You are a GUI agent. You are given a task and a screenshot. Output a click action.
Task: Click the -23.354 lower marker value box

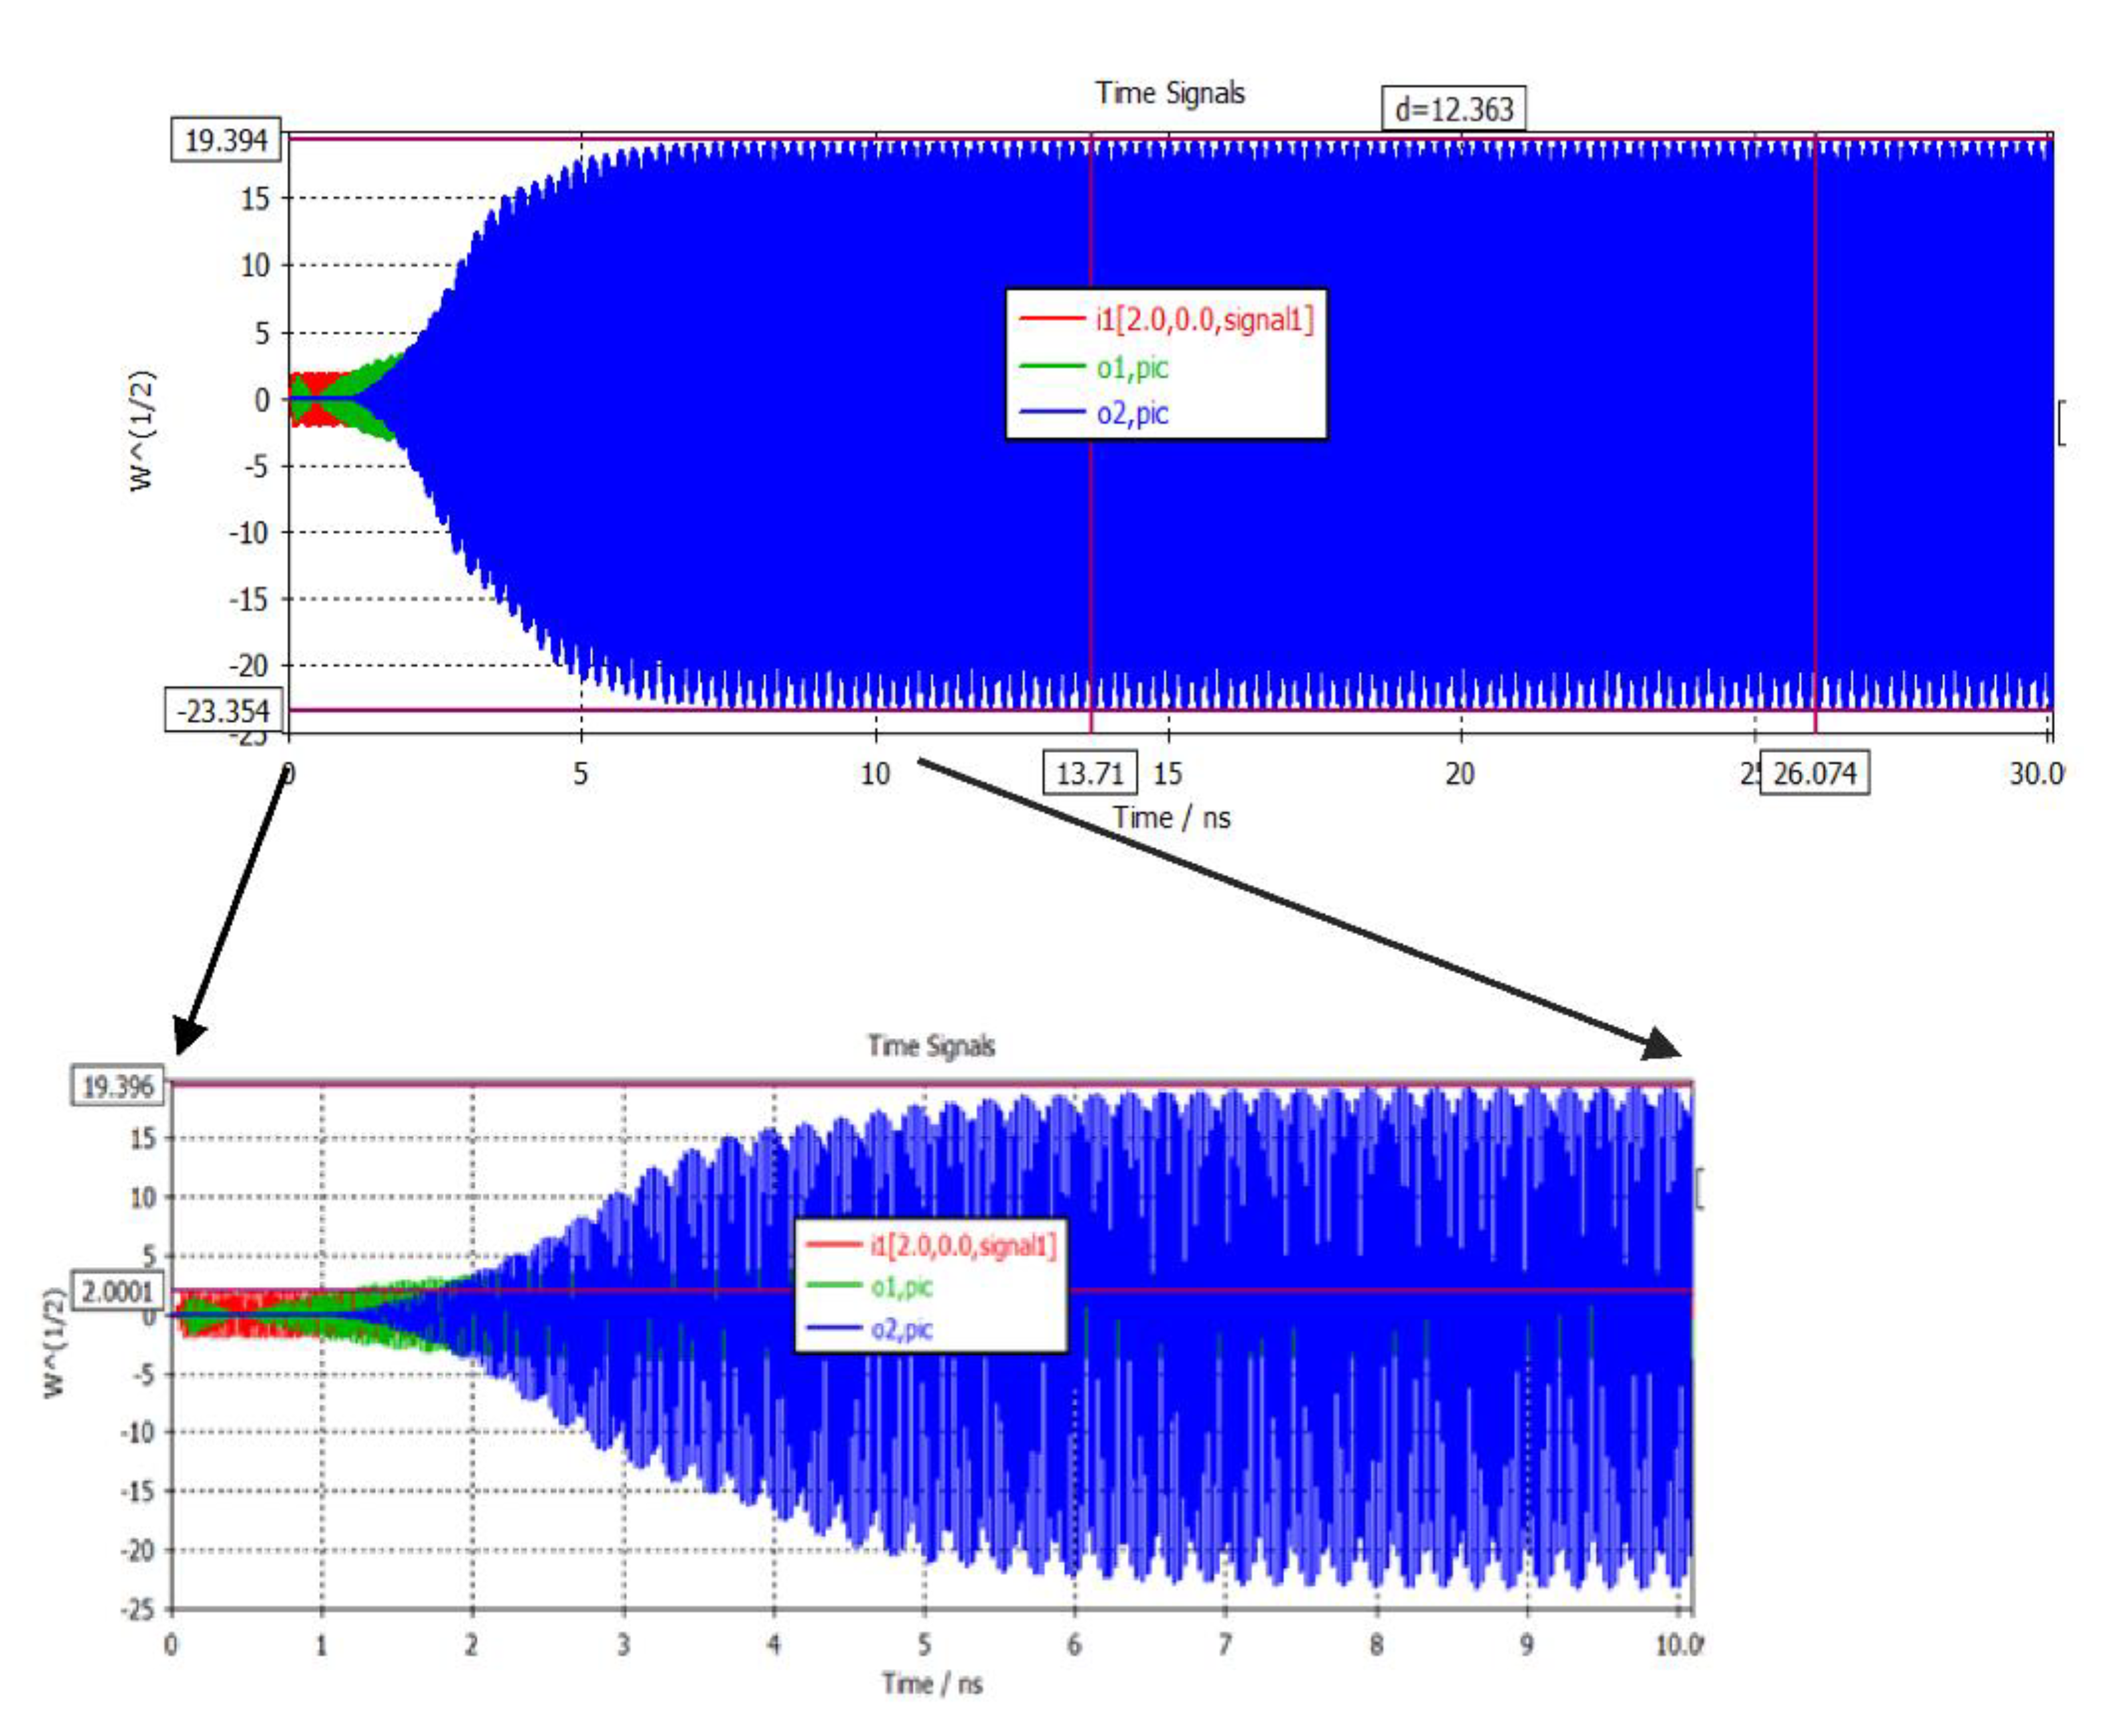coord(223,711)
